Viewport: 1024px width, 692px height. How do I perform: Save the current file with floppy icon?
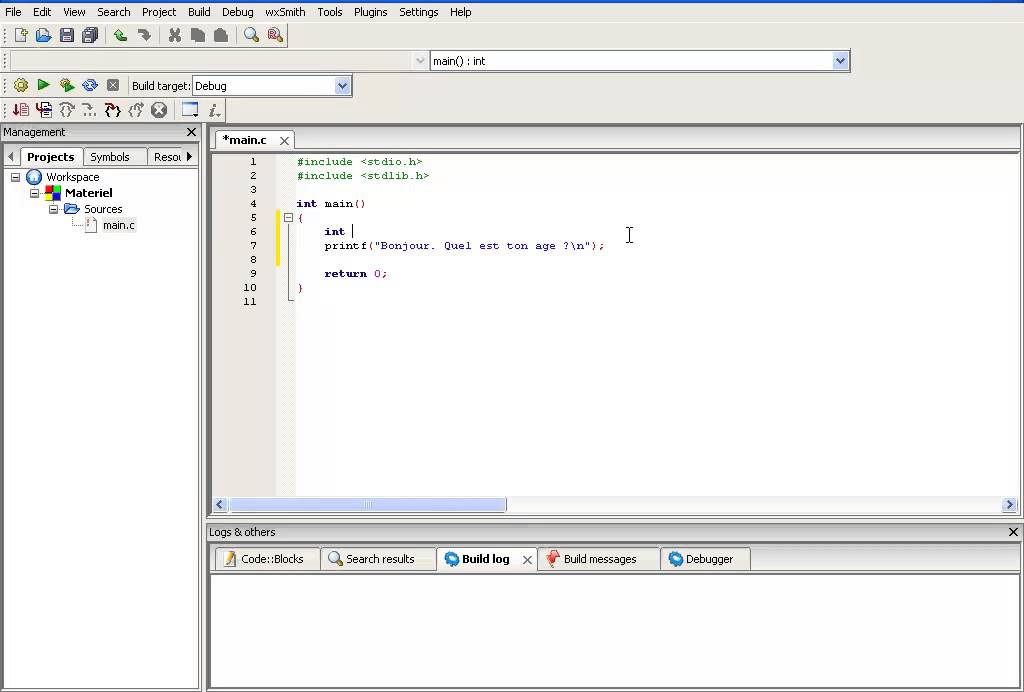pos(67,35)
